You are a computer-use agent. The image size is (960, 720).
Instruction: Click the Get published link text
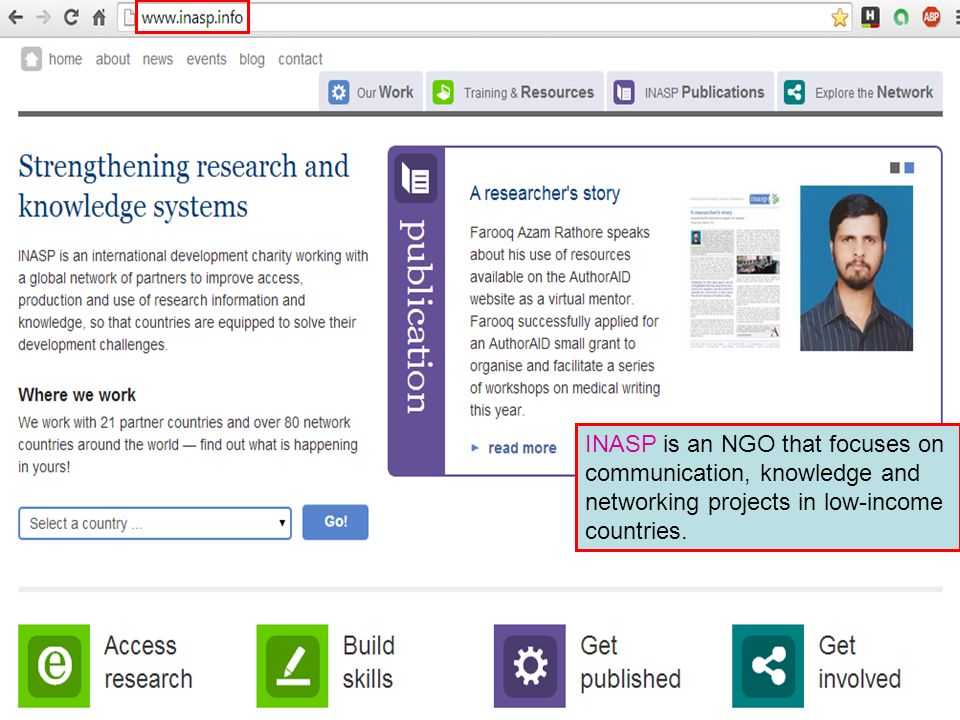point(631,662)
